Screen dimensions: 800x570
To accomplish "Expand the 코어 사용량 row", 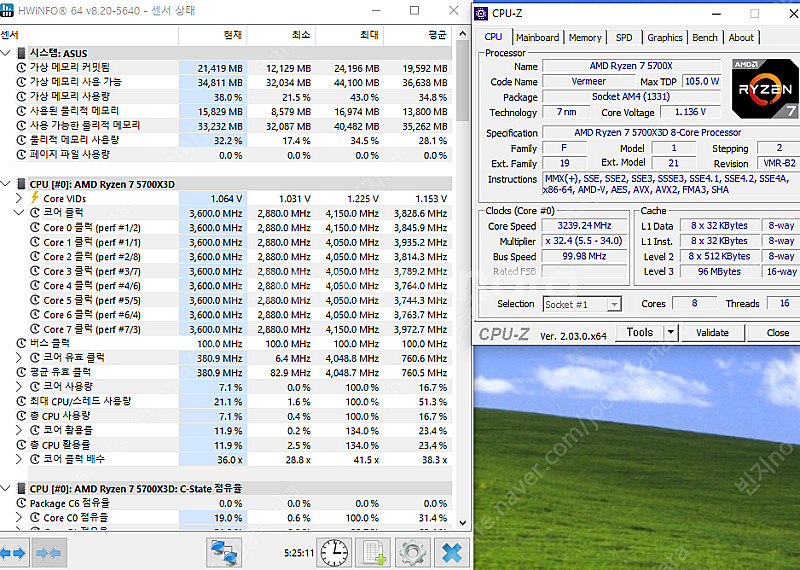I will click(19, 387).
